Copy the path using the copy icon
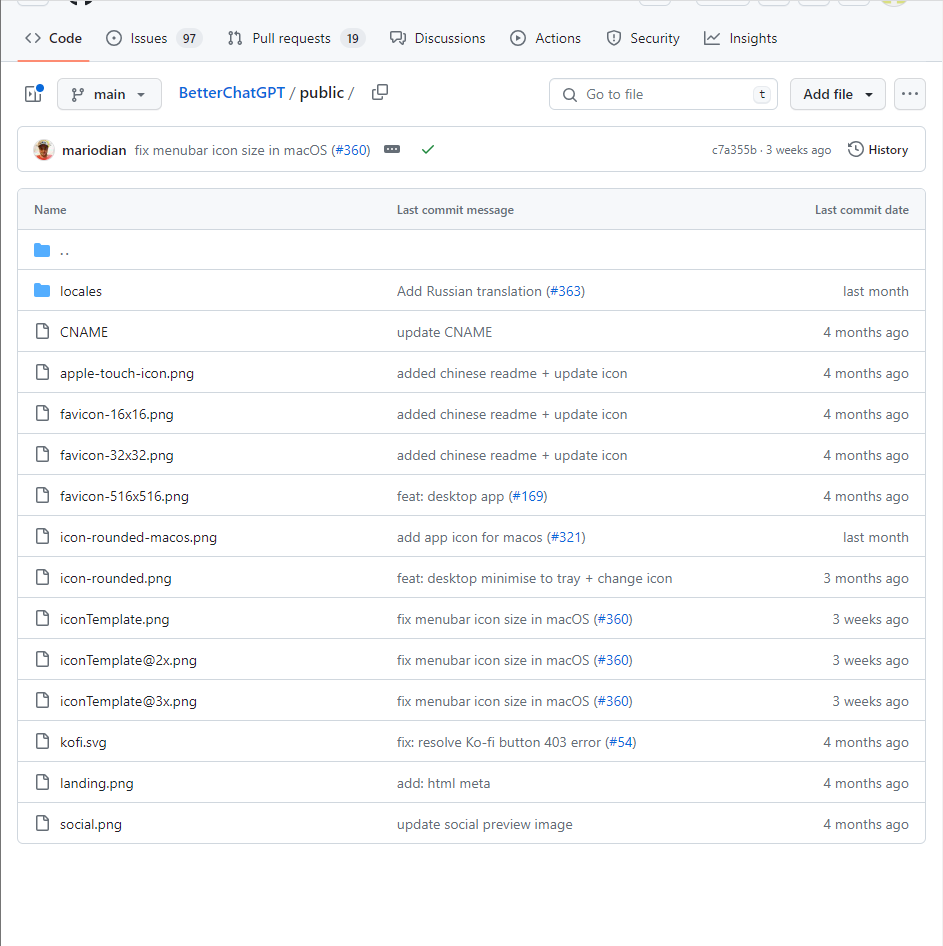Image resolution: width=943 pixels, height=946 pixels. pos(379,93)
